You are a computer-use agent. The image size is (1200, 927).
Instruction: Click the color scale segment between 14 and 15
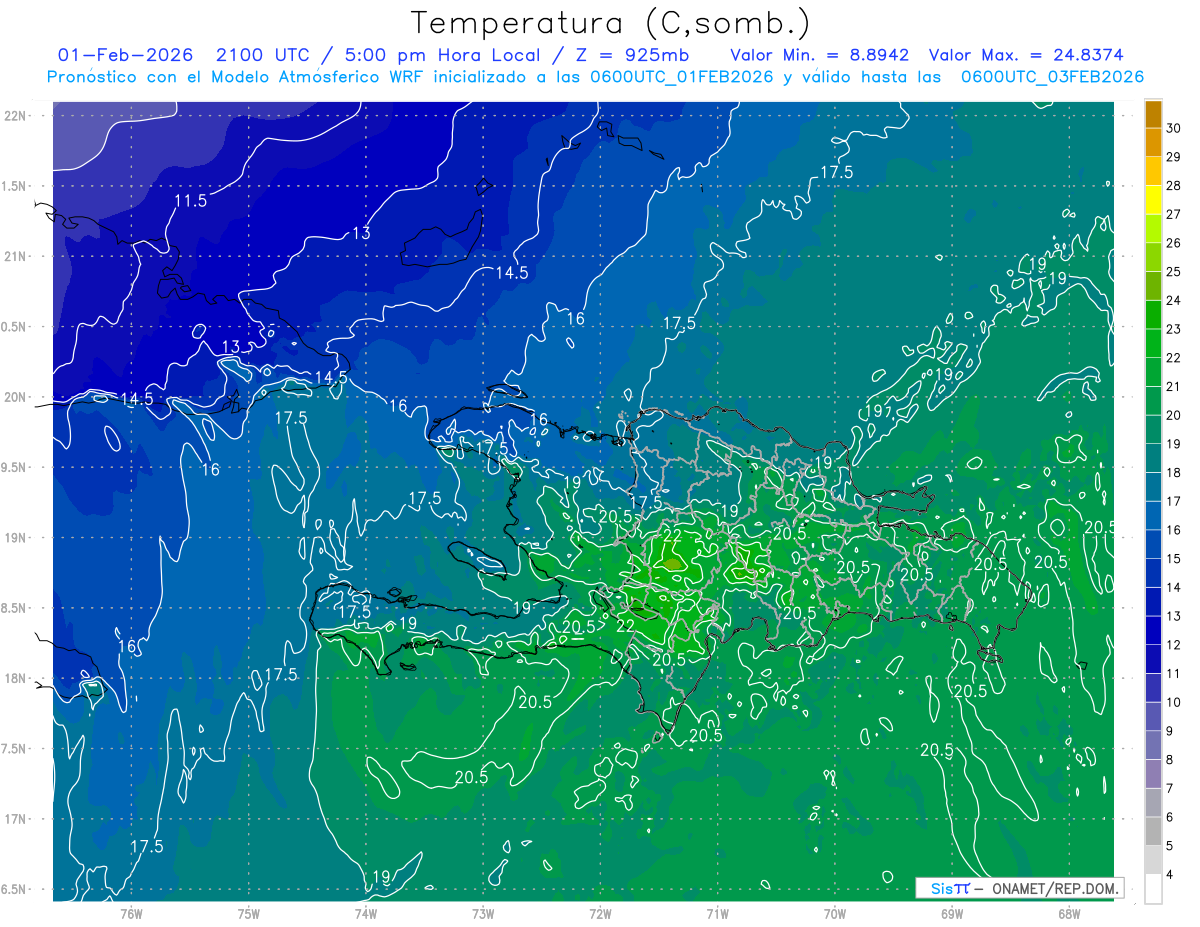tap(1153, 573)
